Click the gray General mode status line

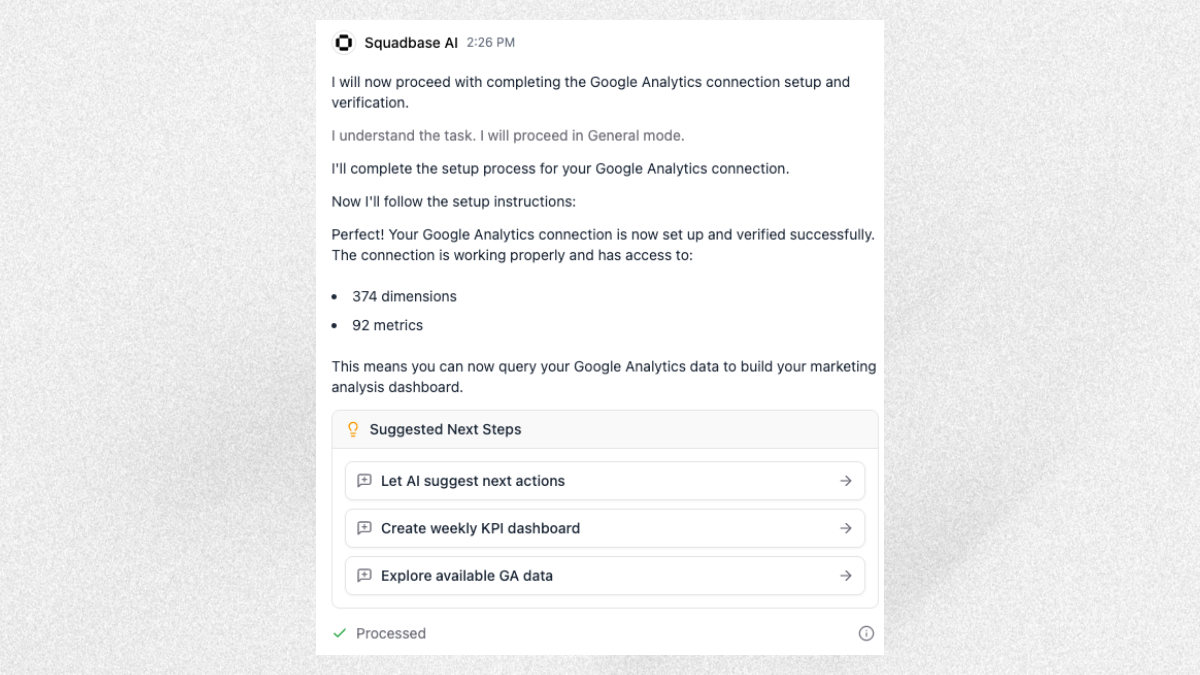click(508, 135)
